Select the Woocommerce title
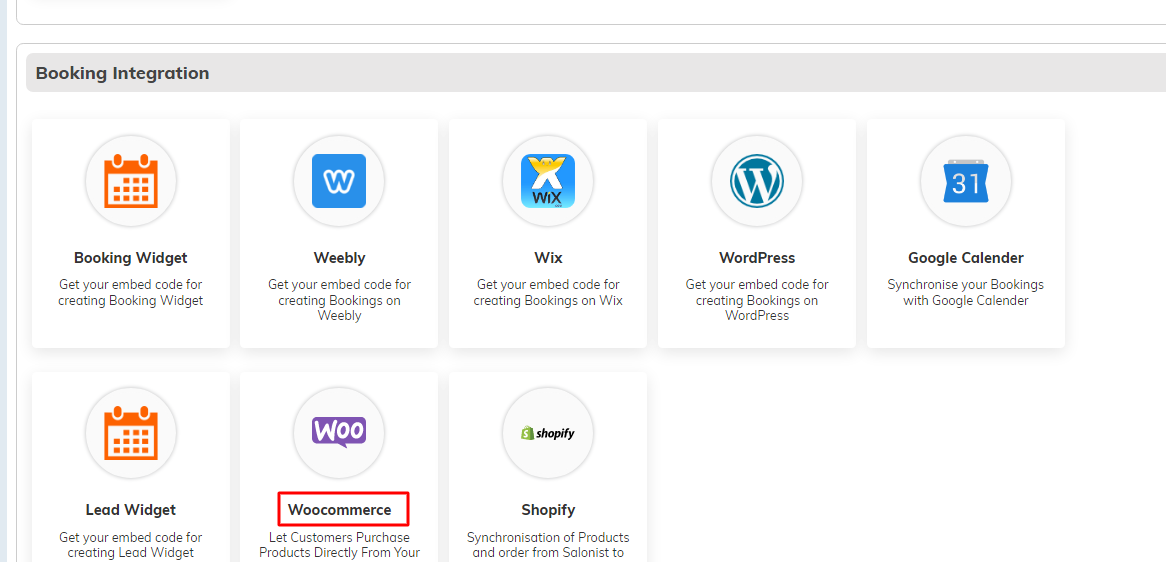 click(x=339, y=510)
